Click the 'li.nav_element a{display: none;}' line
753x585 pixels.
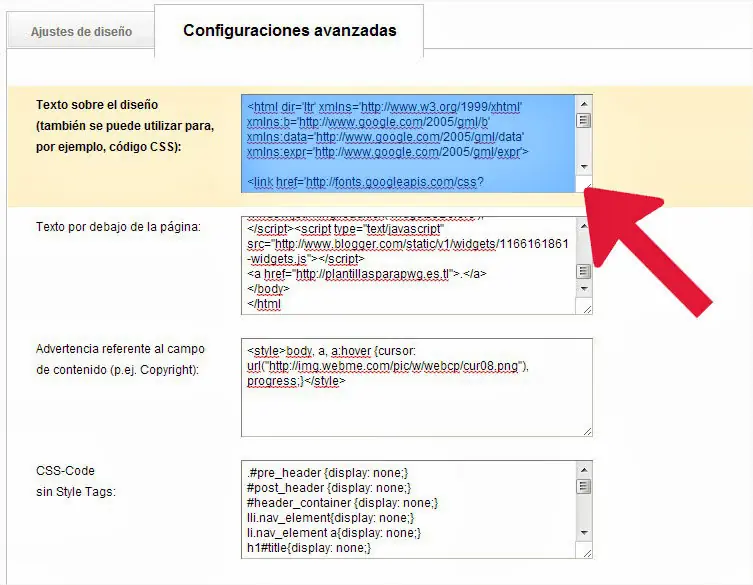[334, 533]
